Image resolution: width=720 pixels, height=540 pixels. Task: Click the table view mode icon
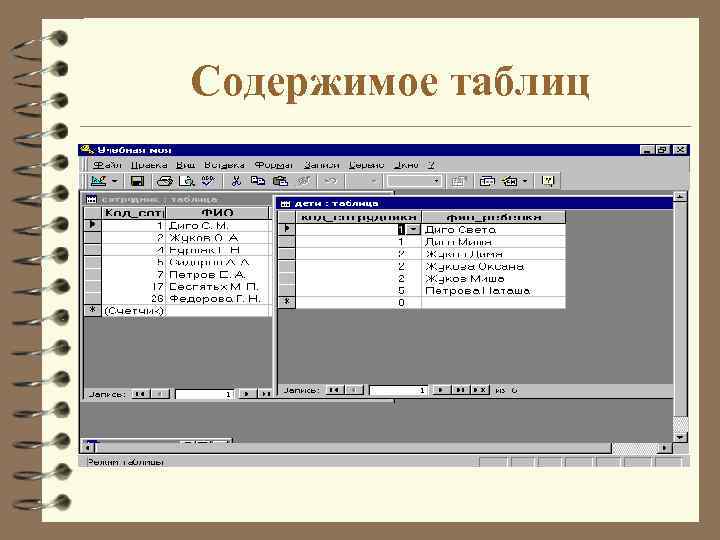coord(98,181)
